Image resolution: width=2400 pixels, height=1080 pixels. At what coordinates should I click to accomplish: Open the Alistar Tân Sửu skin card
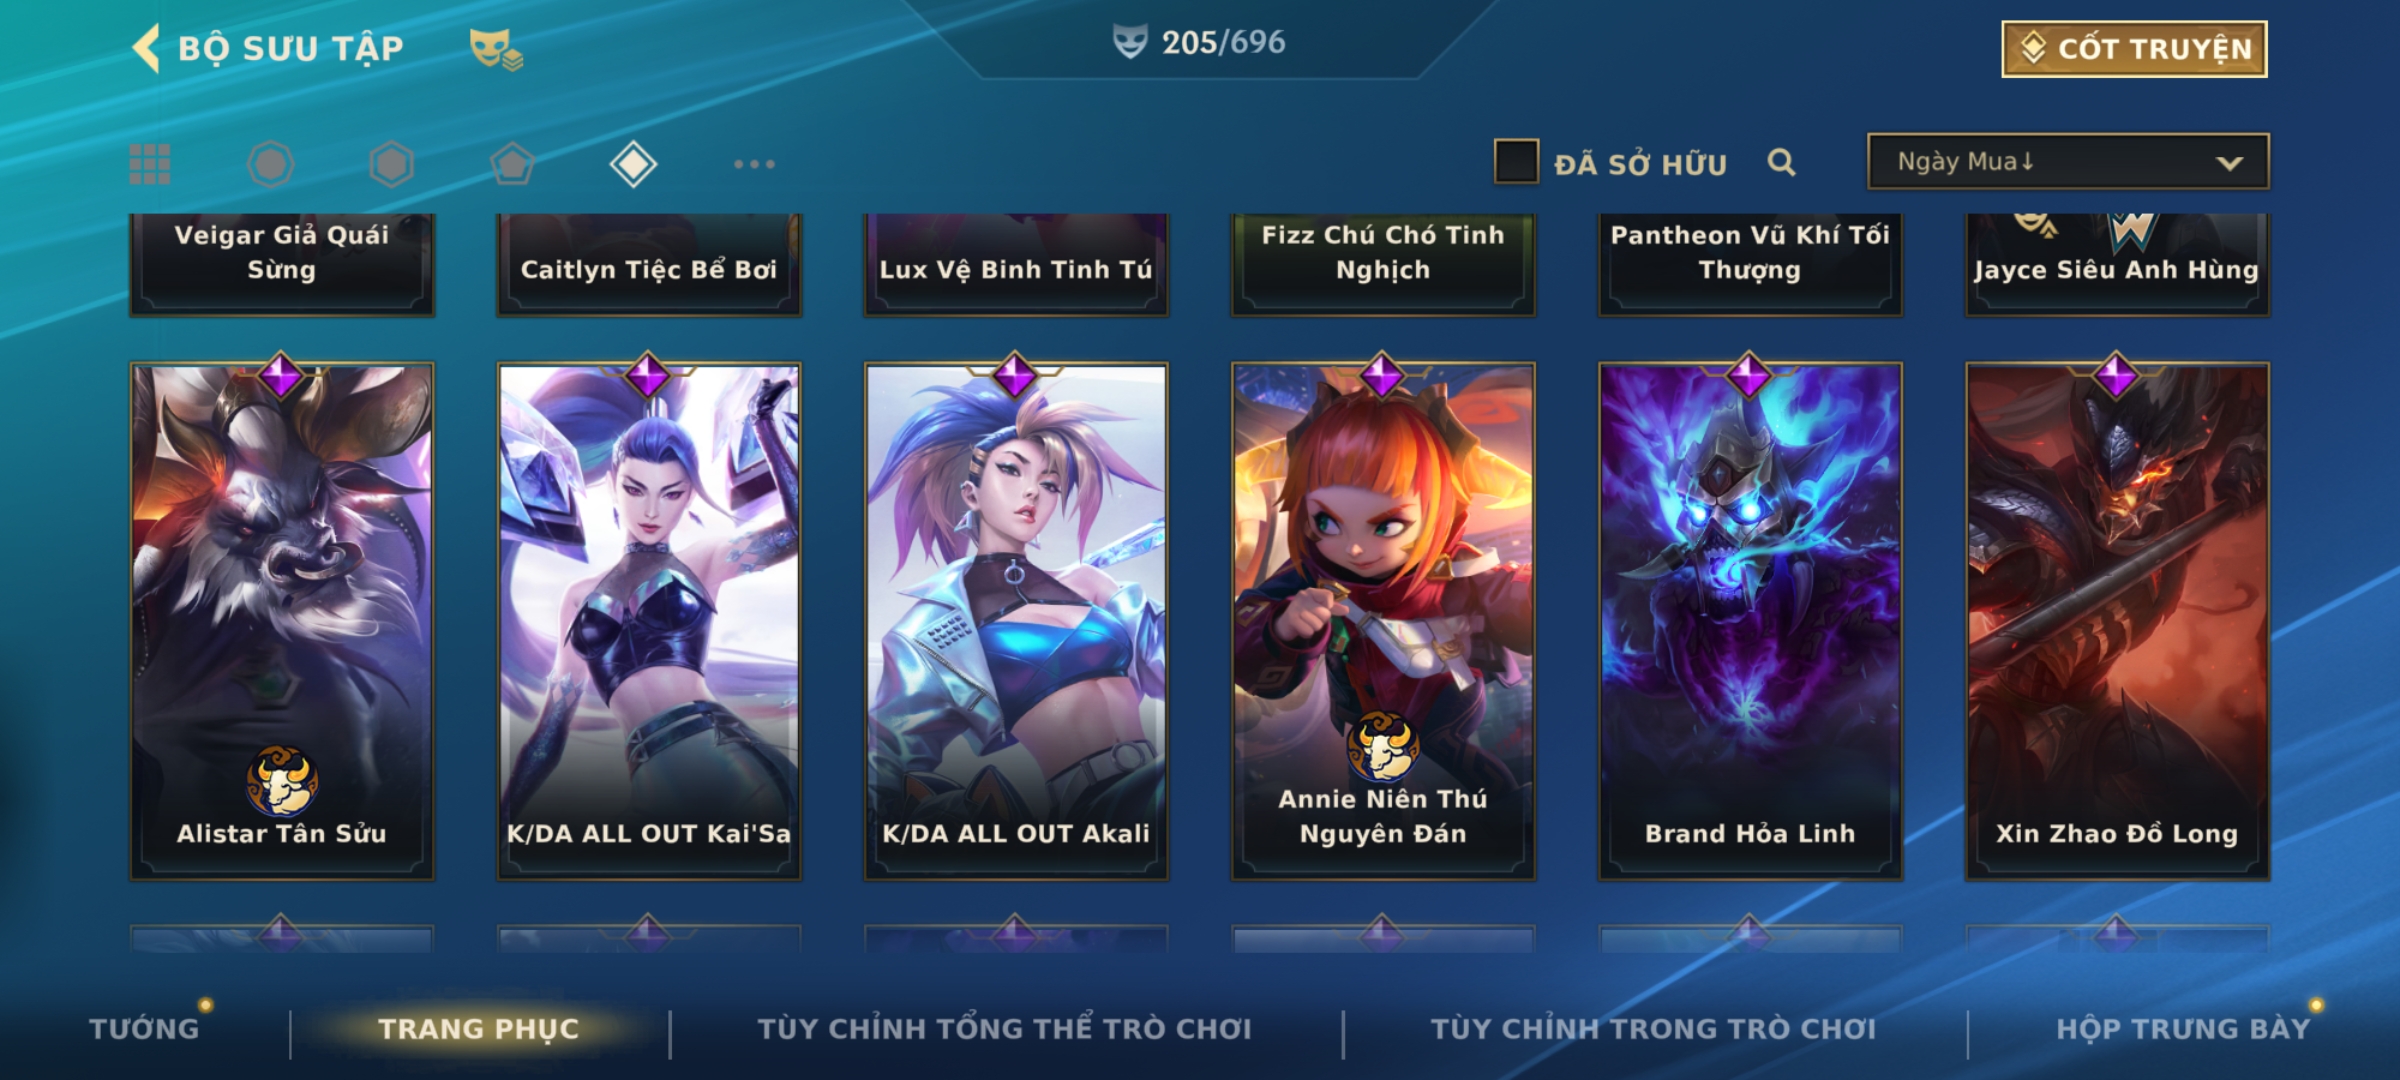click(x=282, y=621)
